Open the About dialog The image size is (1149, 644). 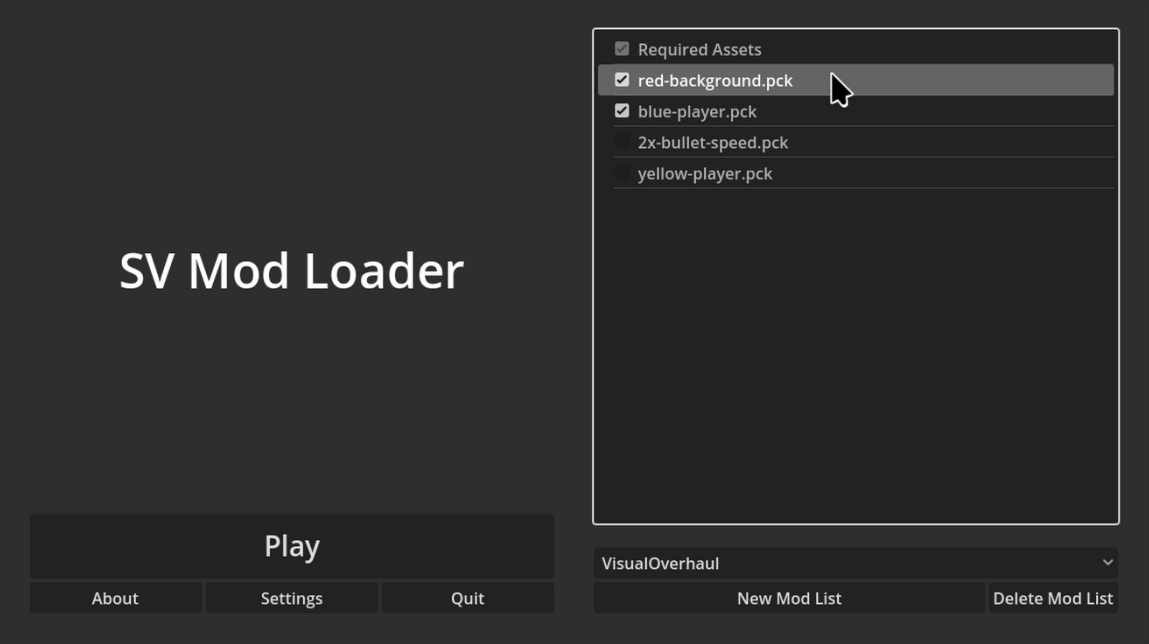tap(115, 598)
